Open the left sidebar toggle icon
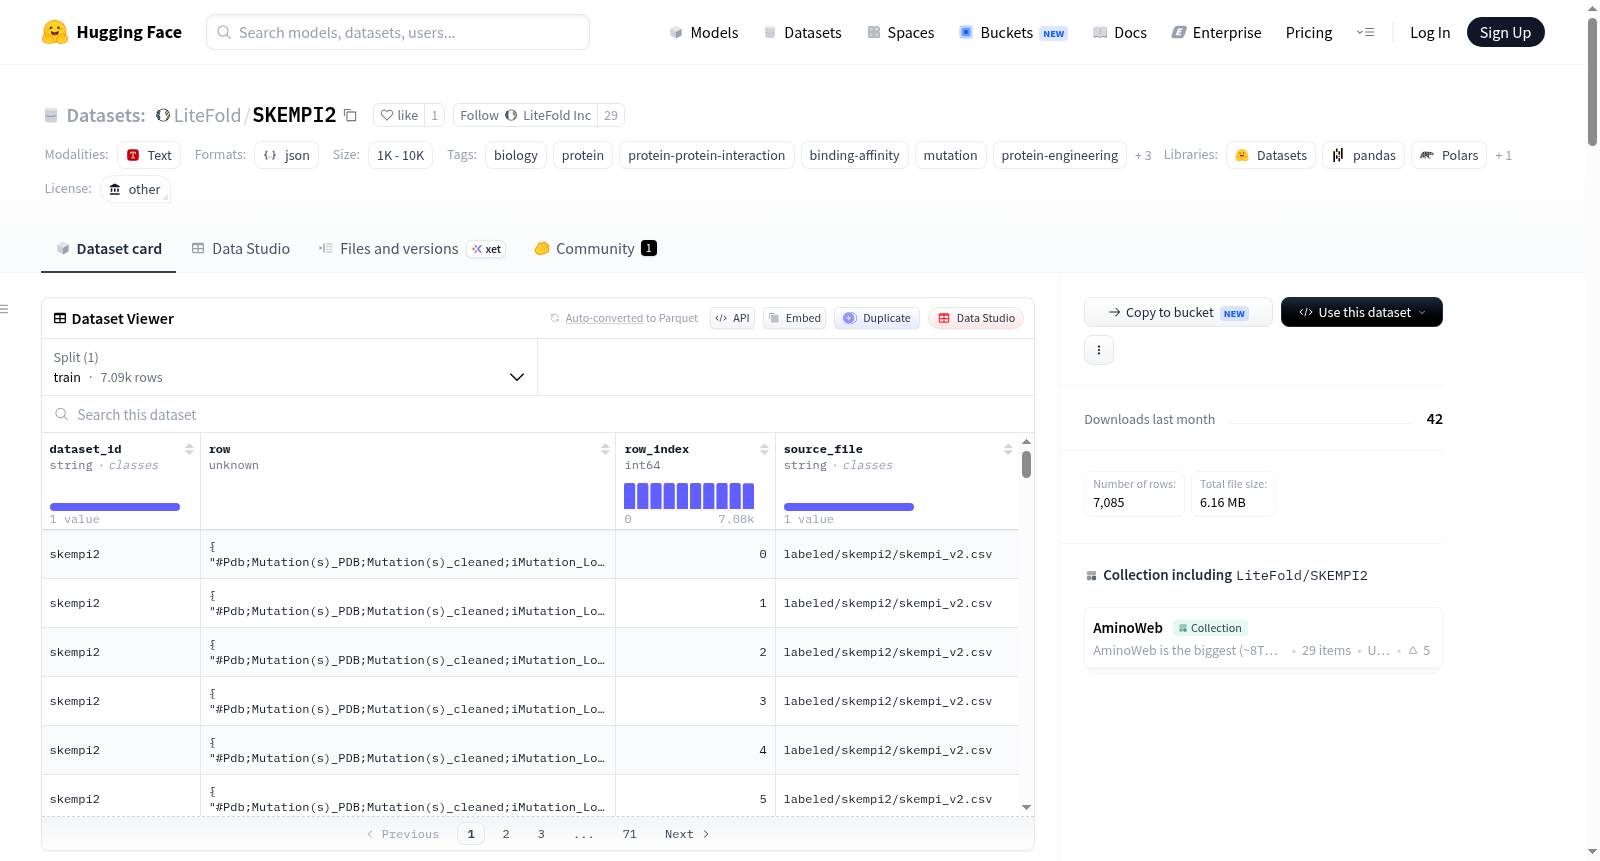 point(5,309)
